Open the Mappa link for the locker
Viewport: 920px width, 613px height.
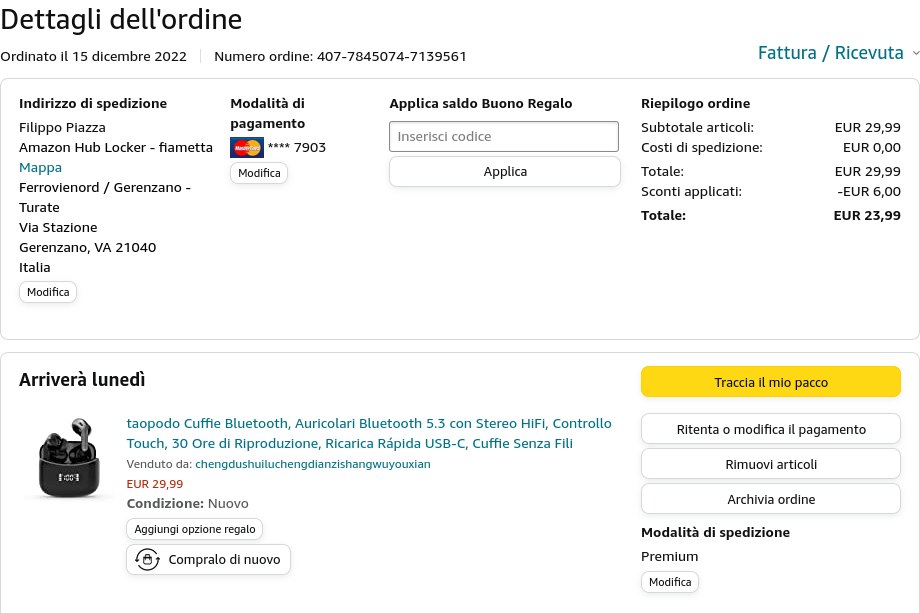(x=40, y=167)
